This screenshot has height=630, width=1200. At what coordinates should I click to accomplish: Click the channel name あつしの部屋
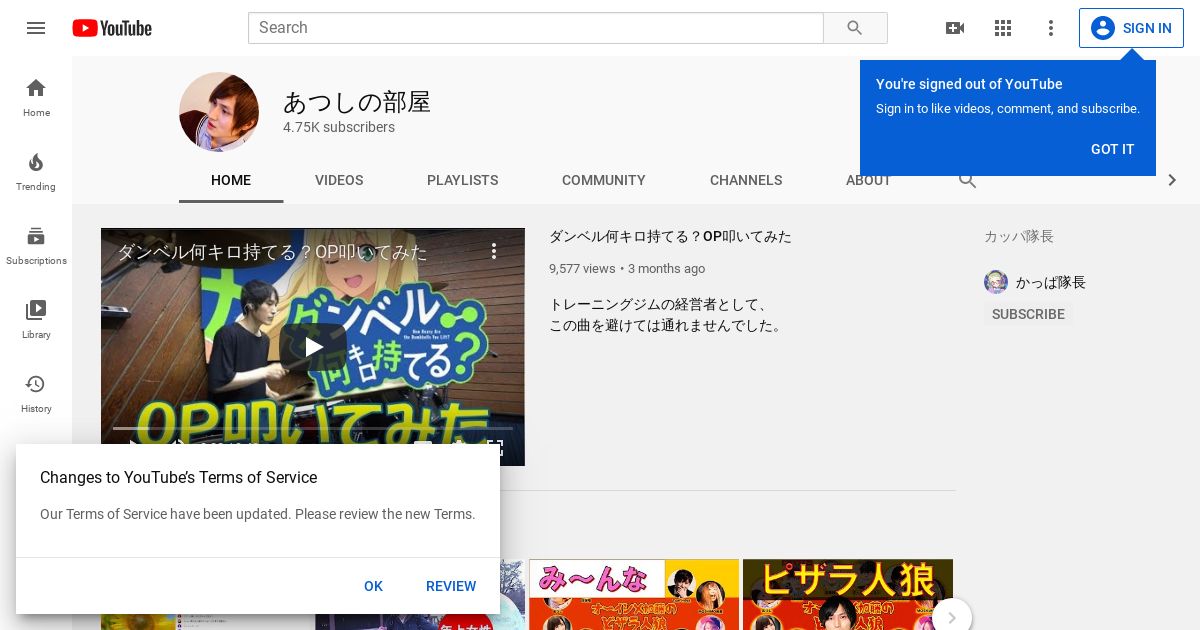tap(357, 102)
